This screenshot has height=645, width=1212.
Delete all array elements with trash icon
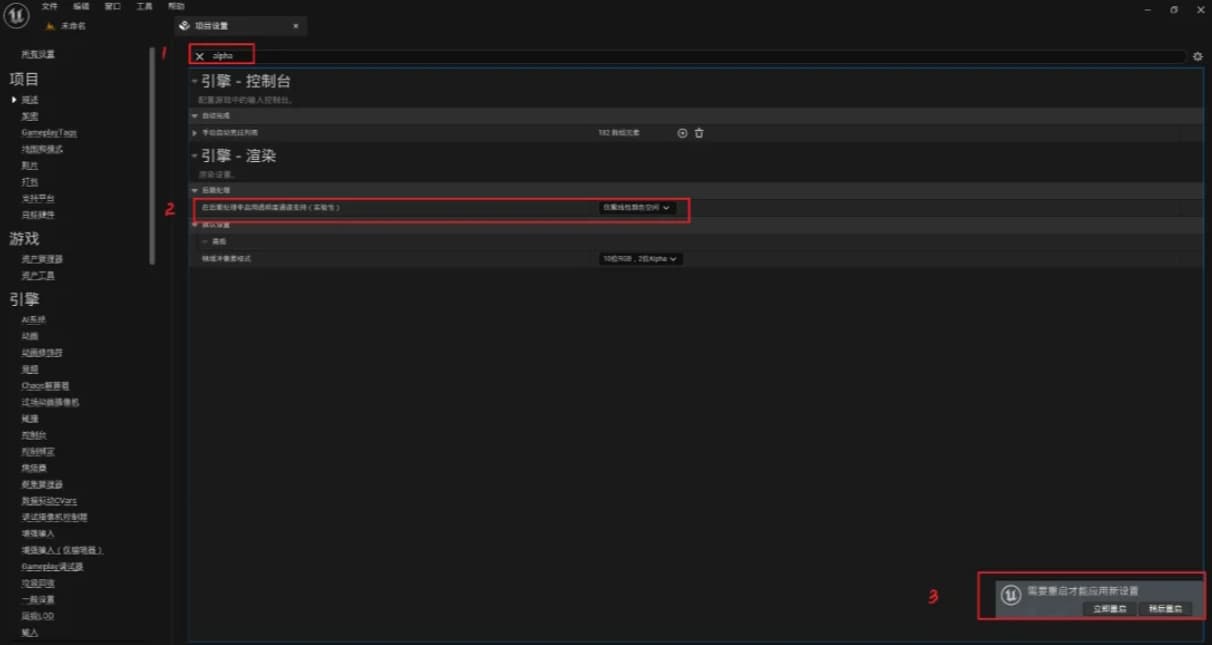tap(699, 133)
